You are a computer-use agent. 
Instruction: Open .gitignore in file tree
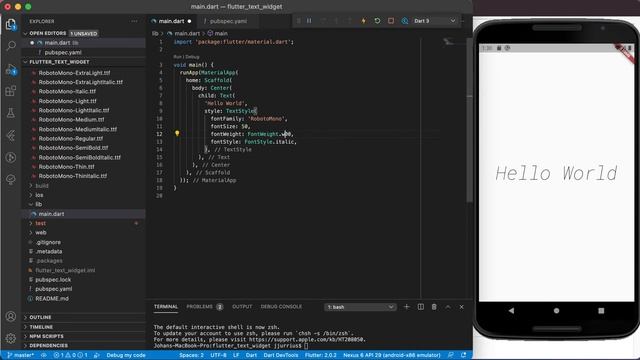coord(48,242)
